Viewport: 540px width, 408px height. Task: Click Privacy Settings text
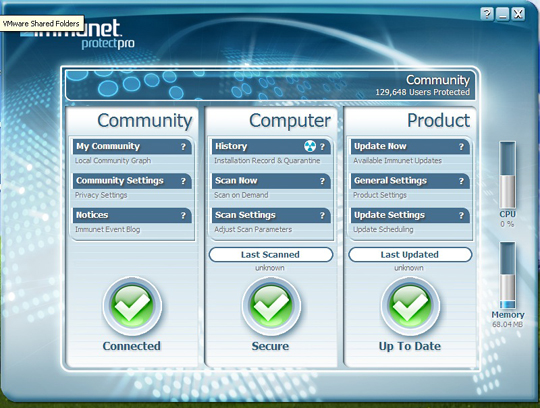click(101, 195)
